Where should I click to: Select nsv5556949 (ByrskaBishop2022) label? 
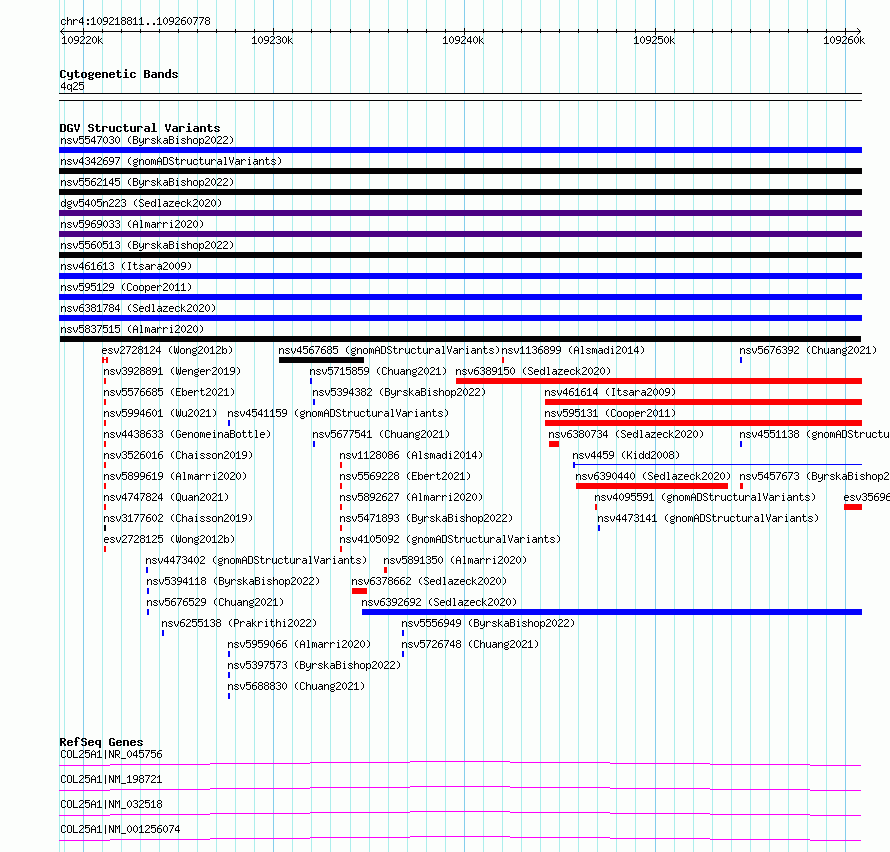coord(488,623)
